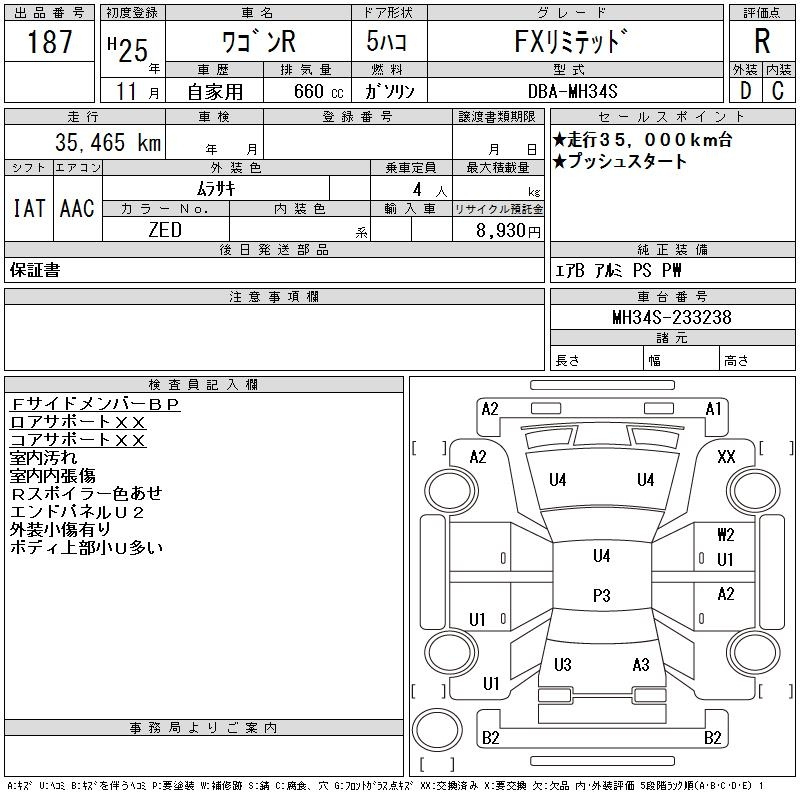
Task: Select the P3 roof mark on the diagram
Action: 602,595
